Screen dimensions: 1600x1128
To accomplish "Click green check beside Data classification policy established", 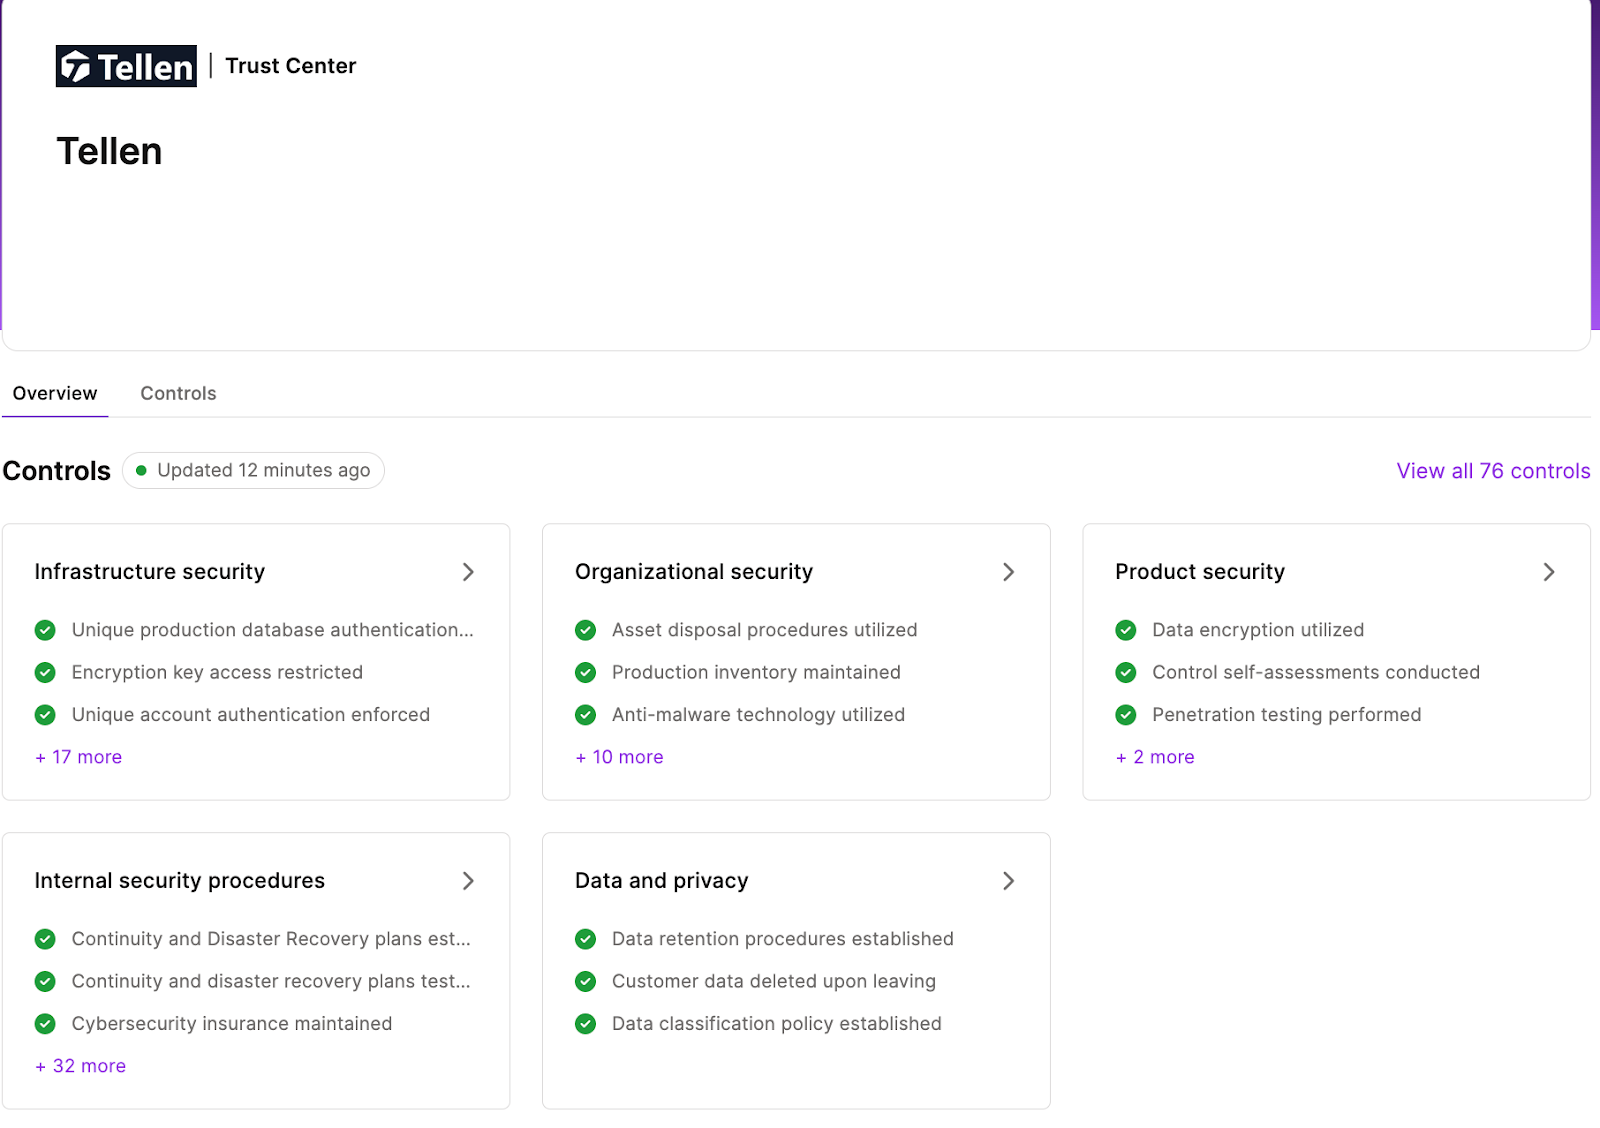I will tap(586, 1024).
